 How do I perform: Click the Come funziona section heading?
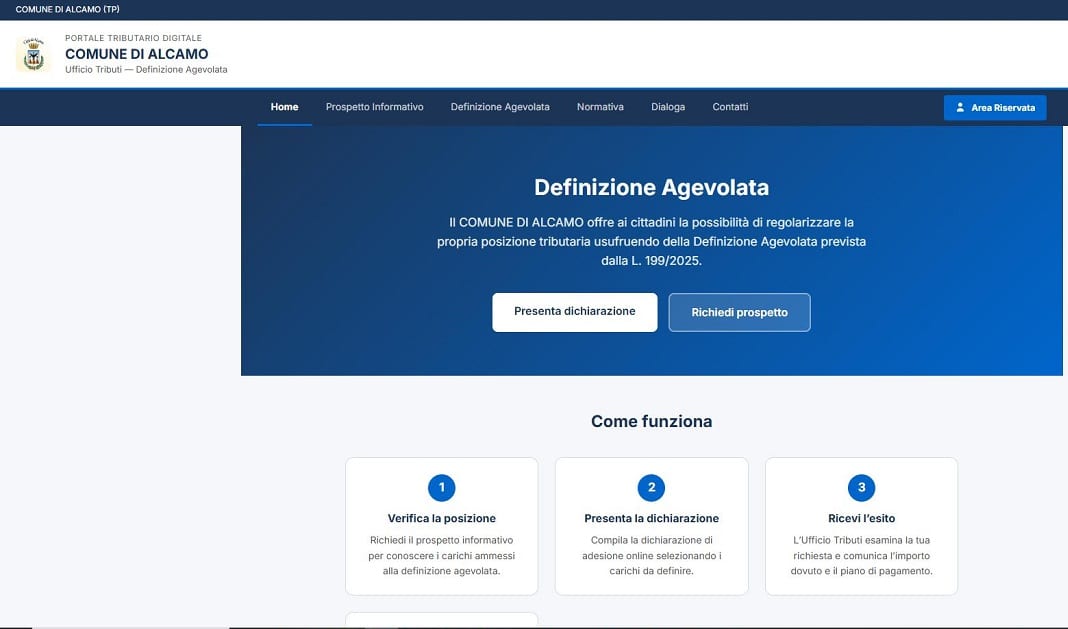651,421
